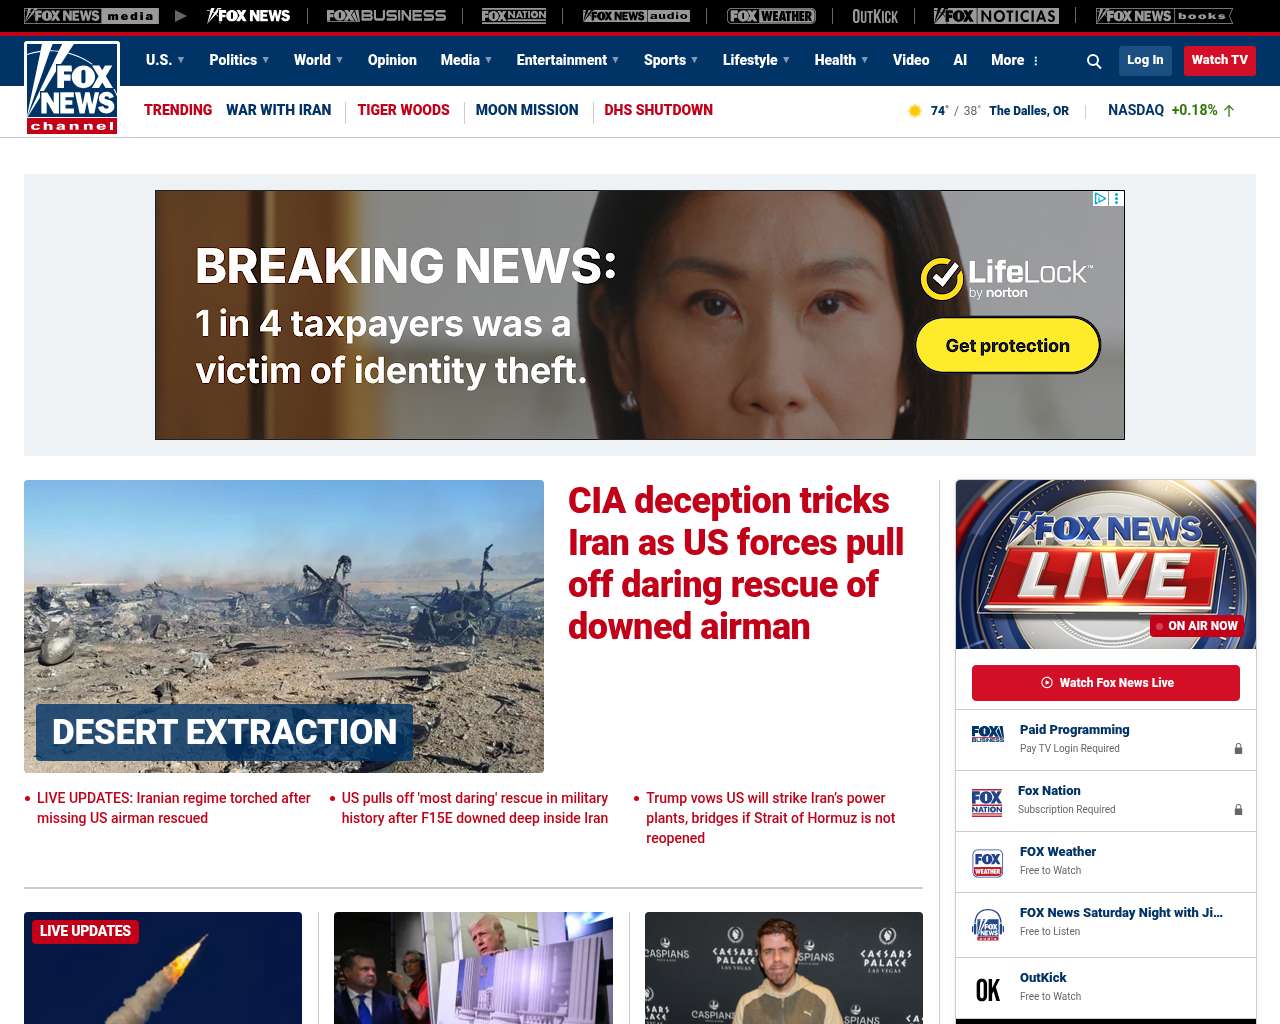Open the Fox News Media logo link
This screenshot has width=1280, height=1024.
tap(91, 16)
